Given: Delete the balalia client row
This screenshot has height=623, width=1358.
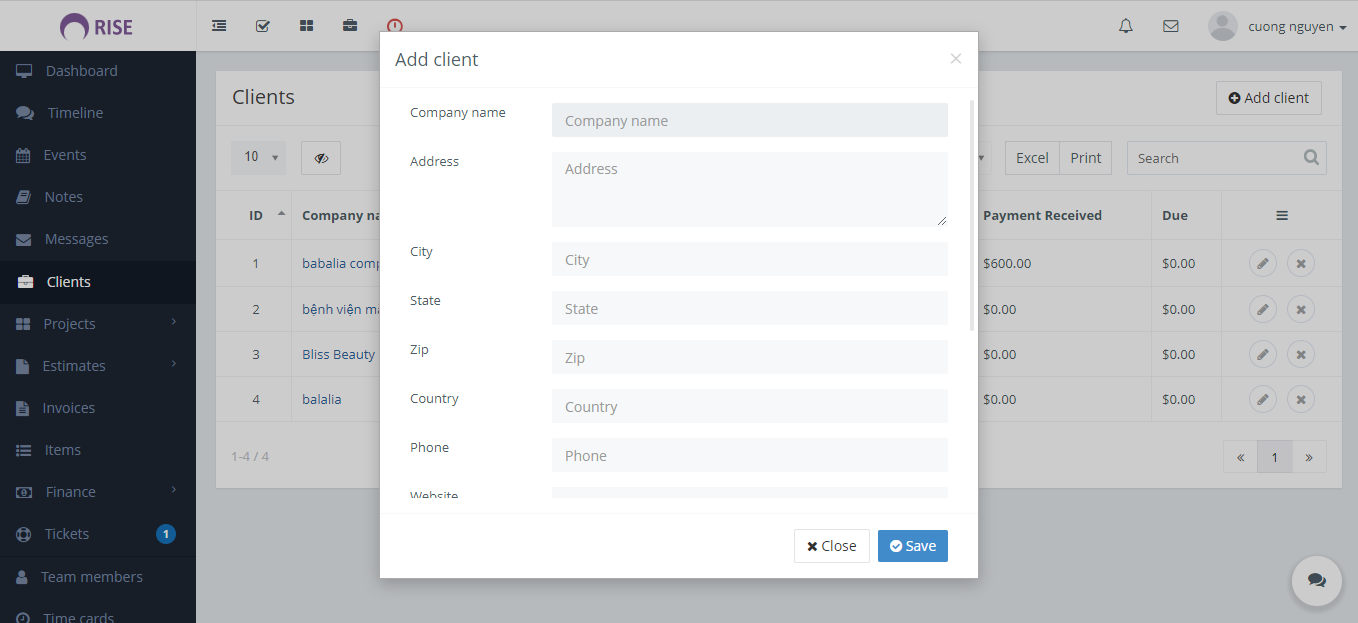Looking at the screenshot, I should point(1301,399).
